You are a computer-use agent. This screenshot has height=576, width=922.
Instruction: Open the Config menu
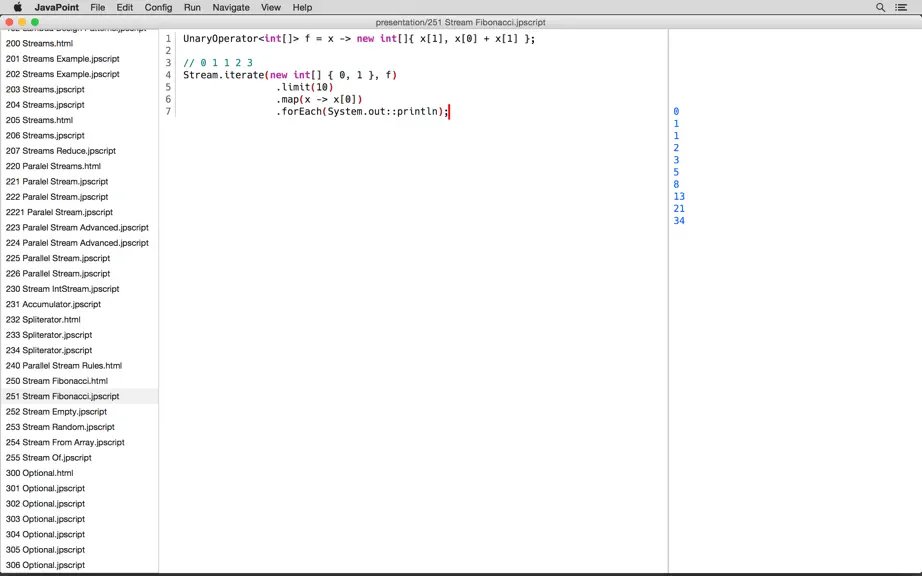(158, 7)
